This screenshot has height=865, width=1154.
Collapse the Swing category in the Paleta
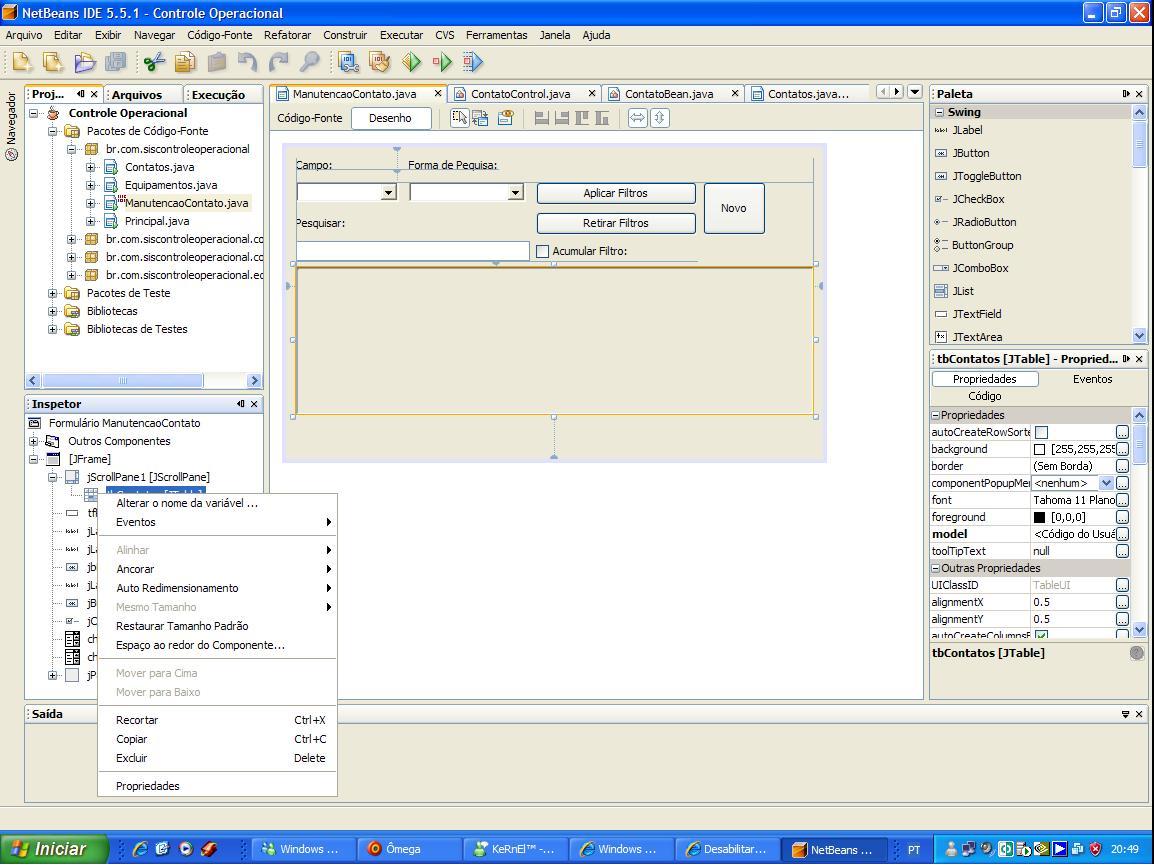tap(940, 113)
